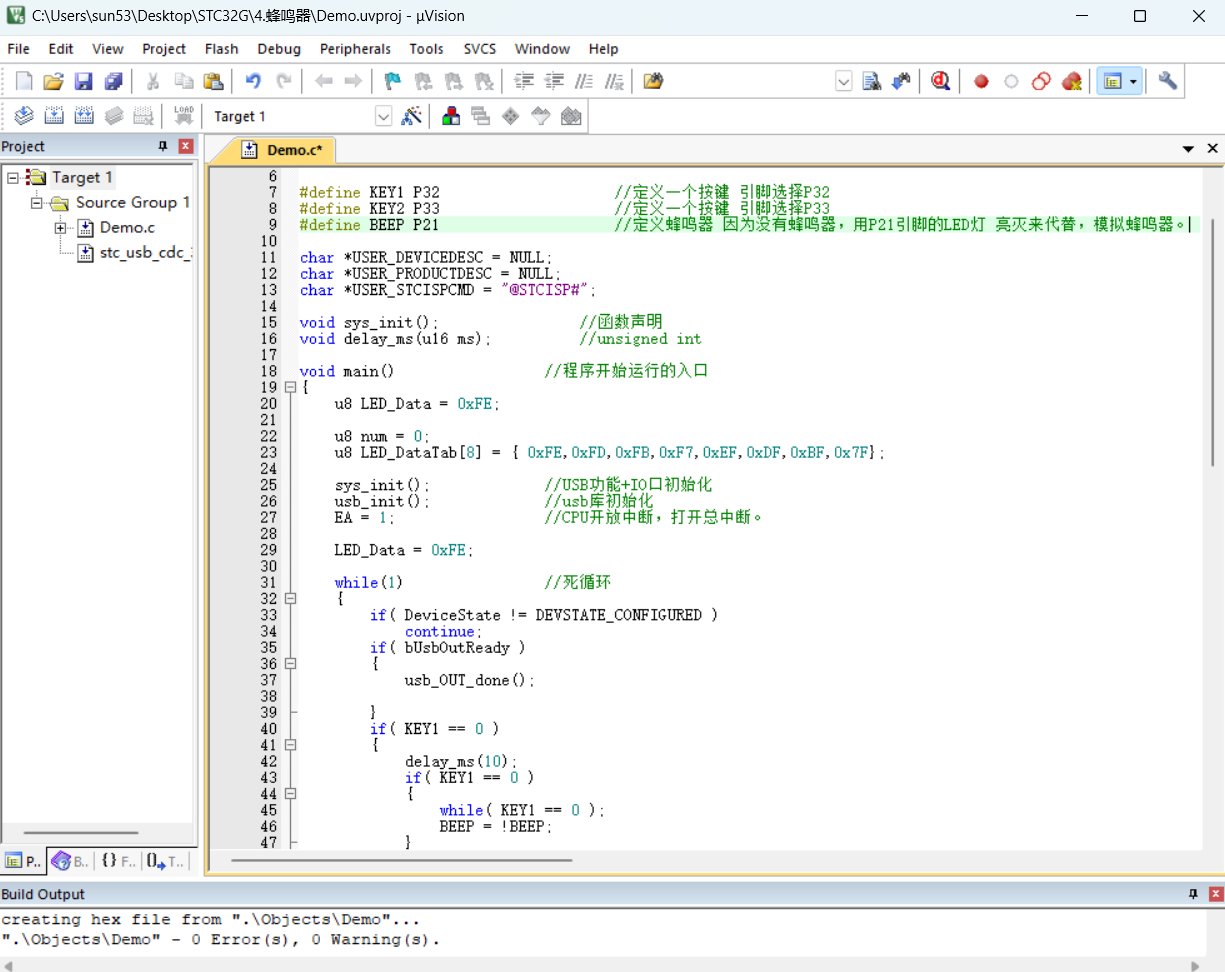
Task: Pin the Project panel with autohide pushpin
Action: 163,147
